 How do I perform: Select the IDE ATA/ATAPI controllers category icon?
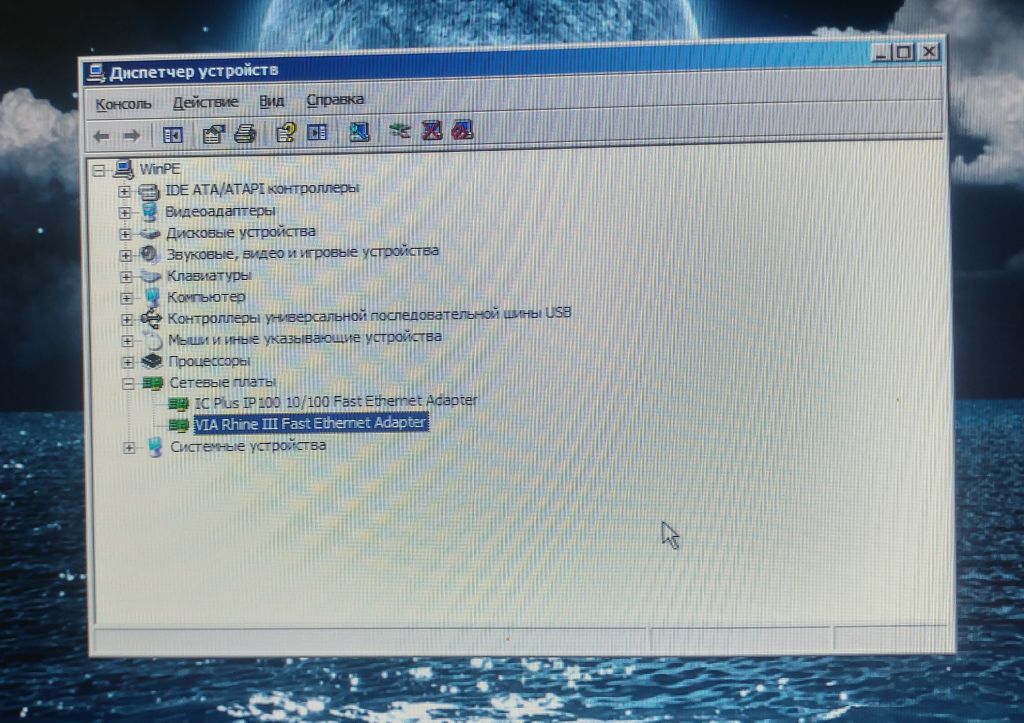coord(150,191)
